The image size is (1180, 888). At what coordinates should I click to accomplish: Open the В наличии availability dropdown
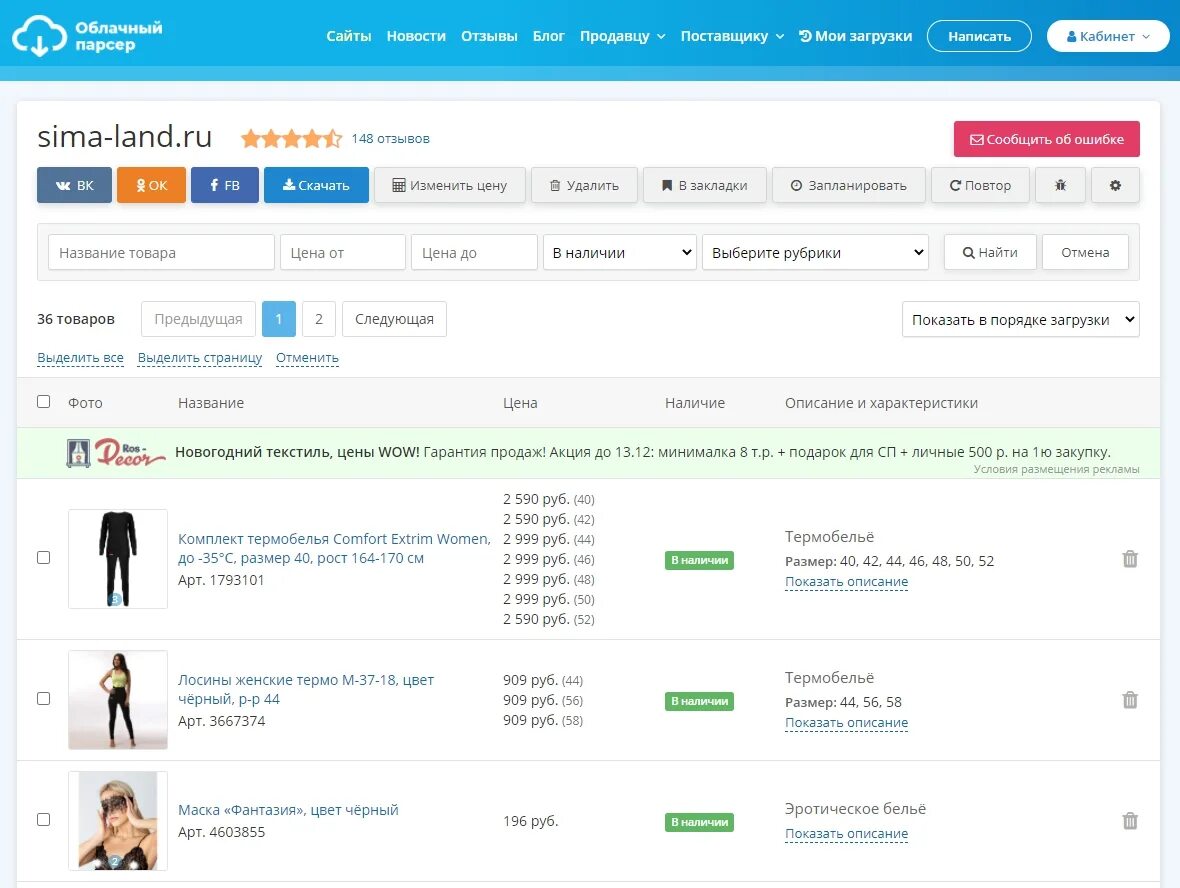(620, 252)
